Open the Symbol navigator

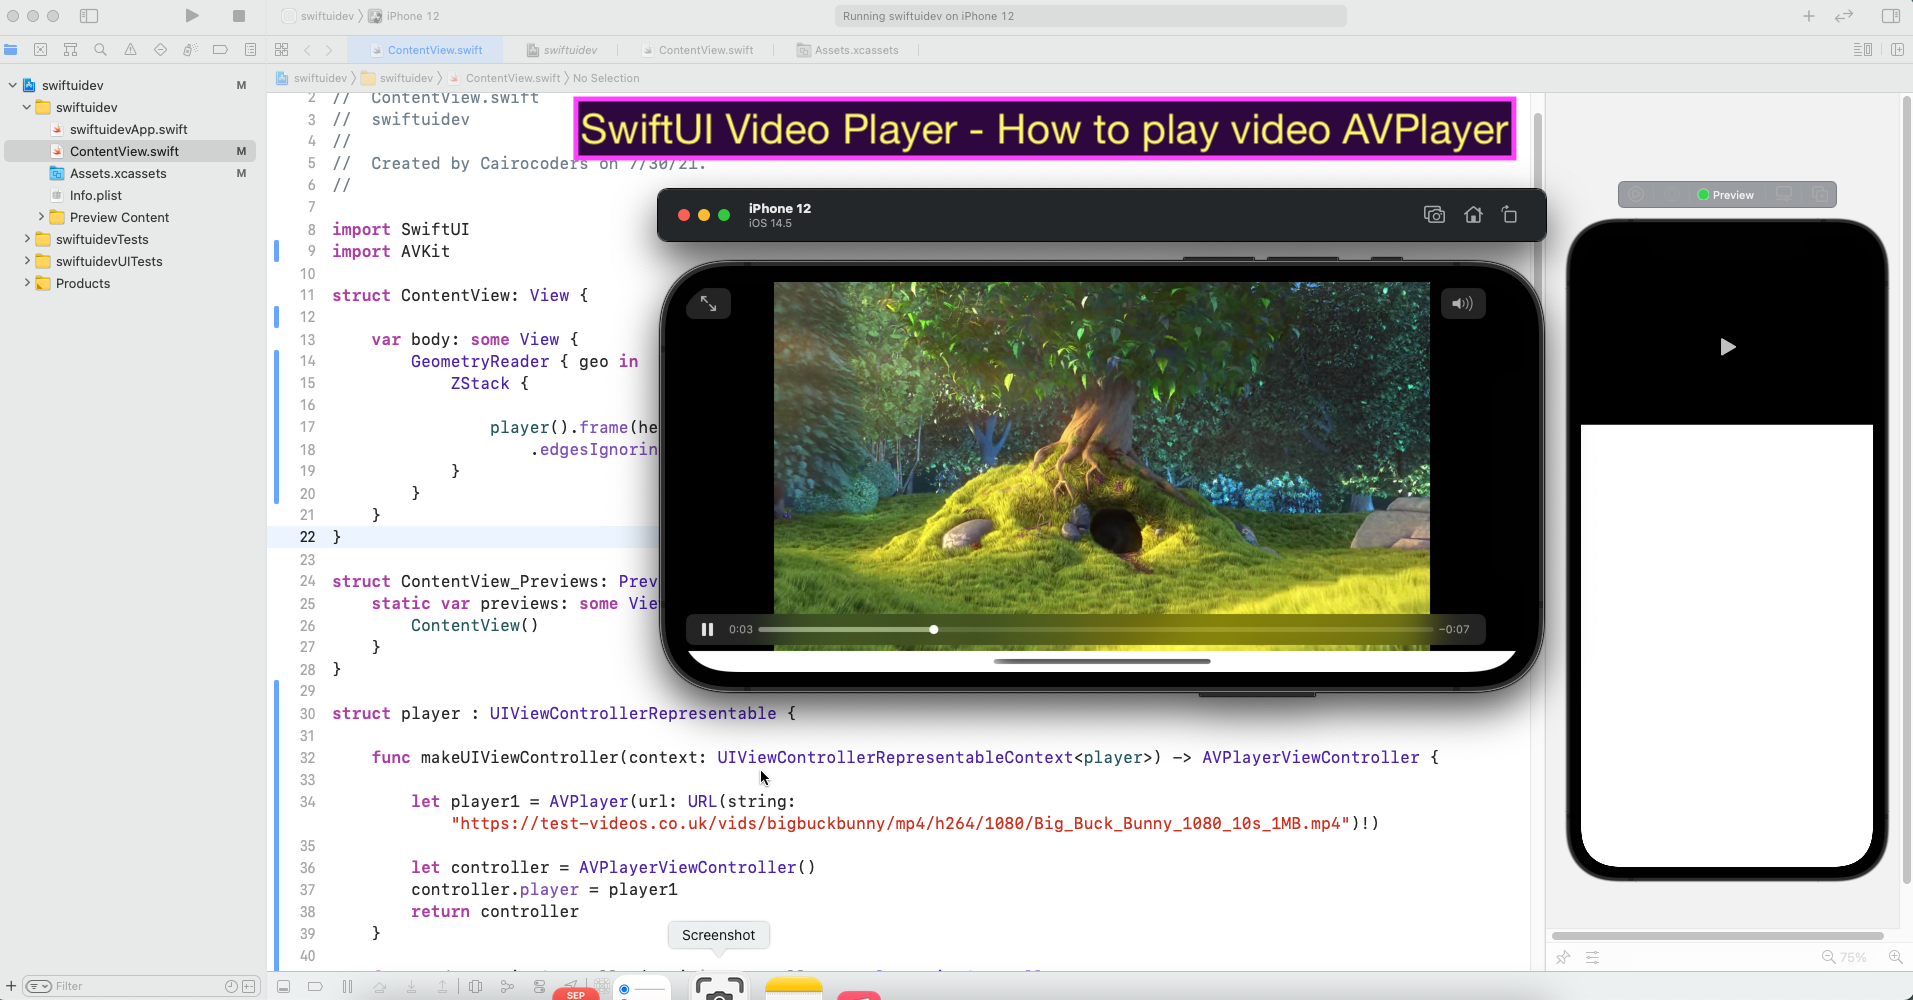tap(70, 50)
